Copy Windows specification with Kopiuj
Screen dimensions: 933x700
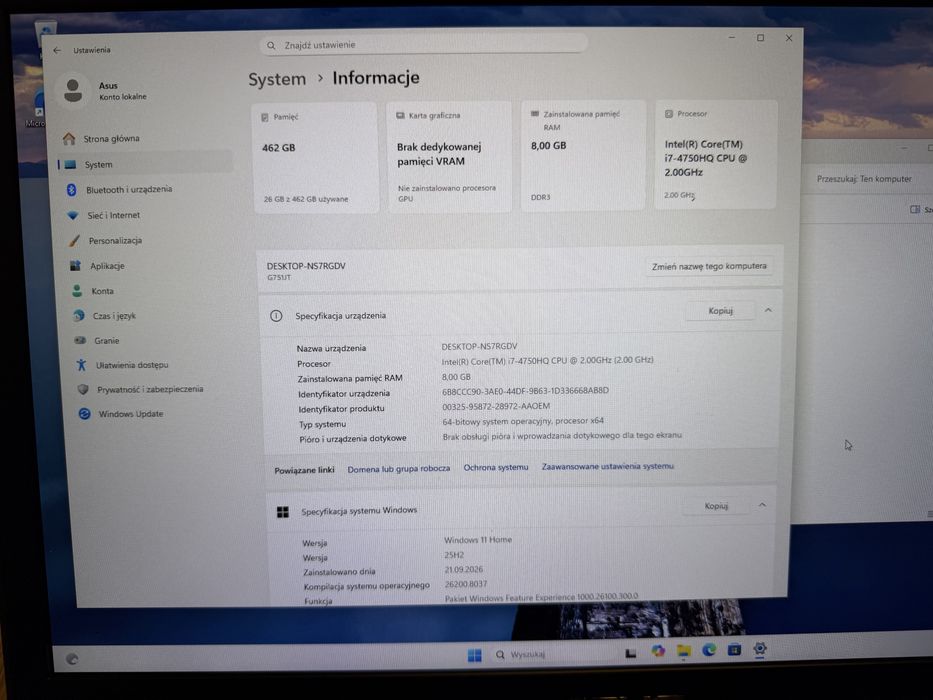point(716,506)
